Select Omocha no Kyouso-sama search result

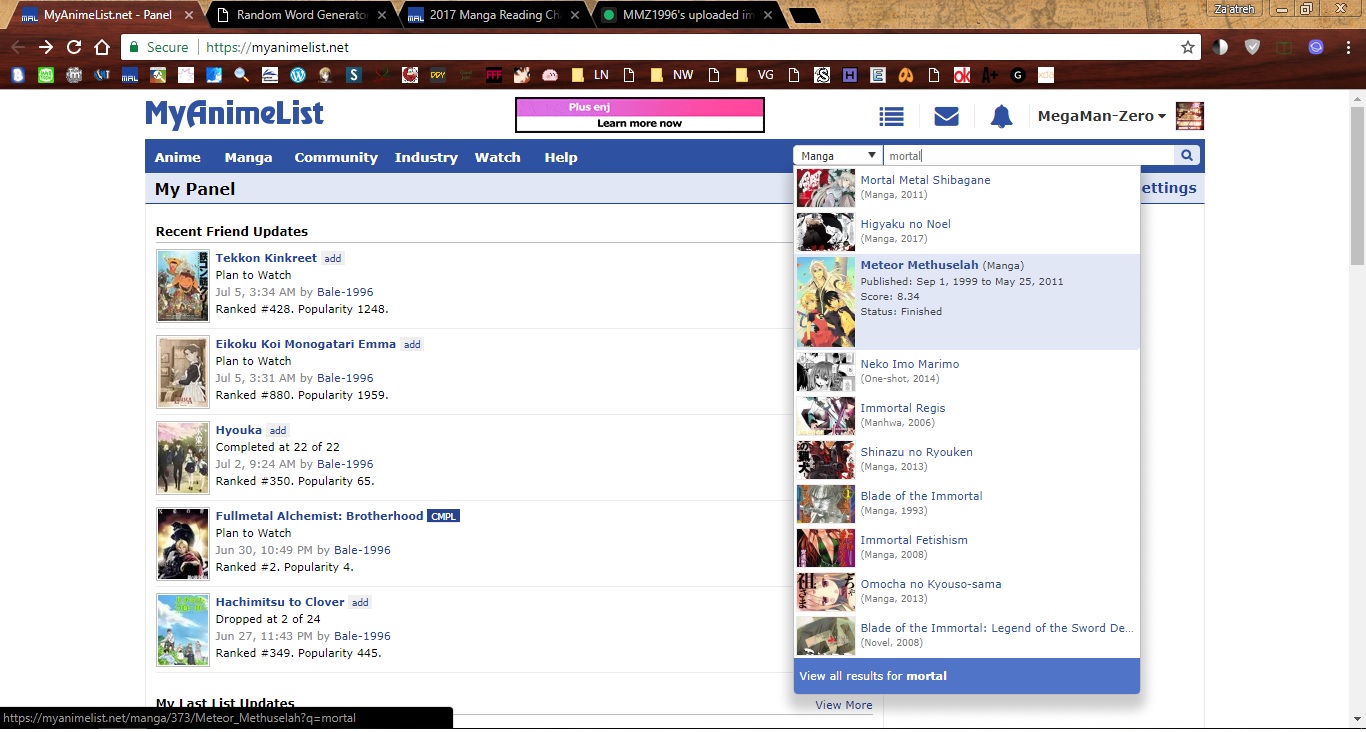967,592
